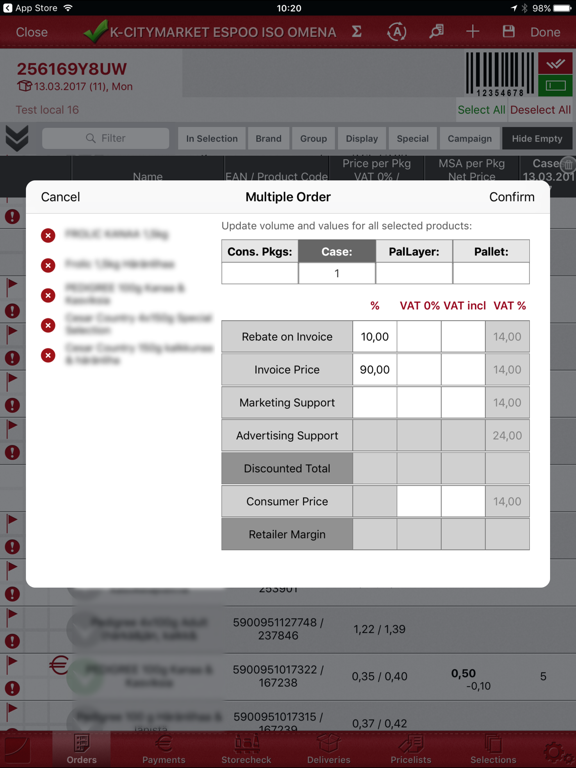Screen dimensions: 576x768
Task: Open the Deliveries tab
Action: click(x=329, y=749)
